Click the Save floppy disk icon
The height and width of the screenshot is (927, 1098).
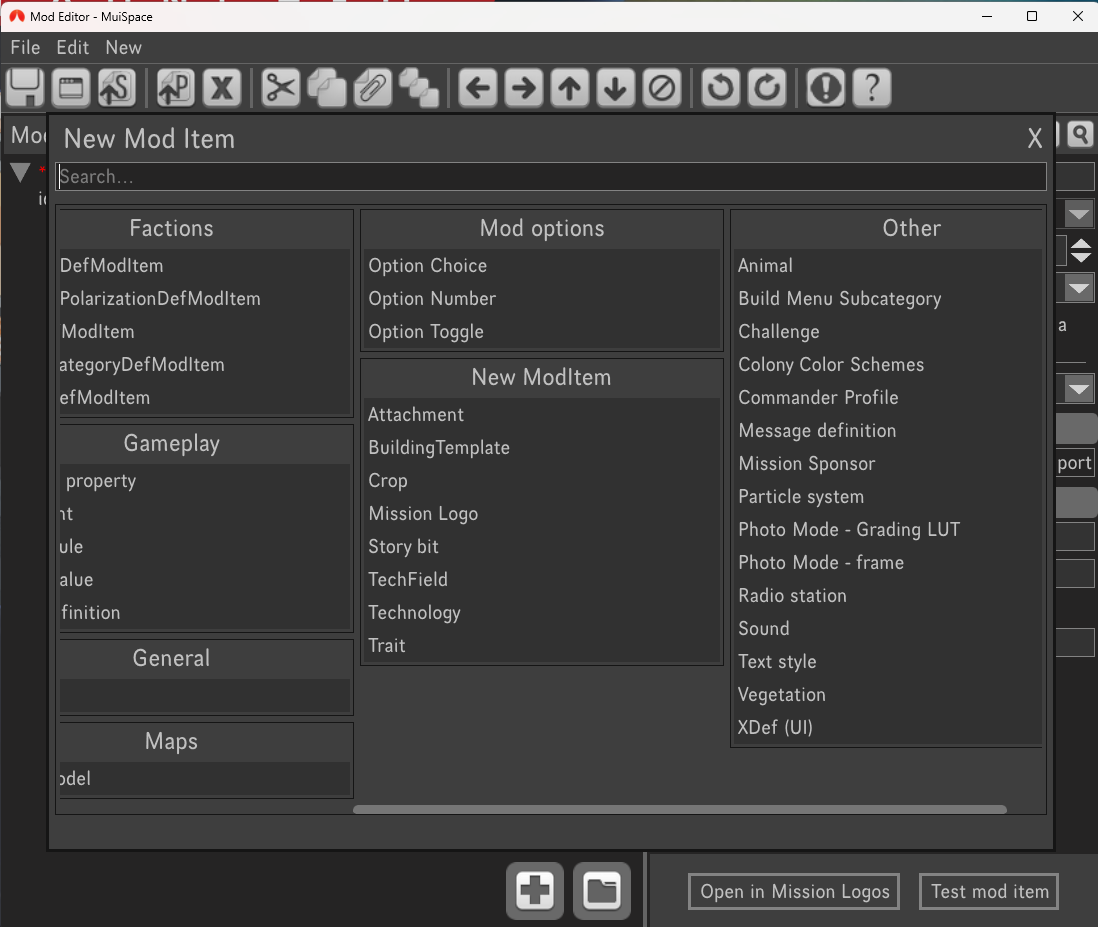pos(26,88)
